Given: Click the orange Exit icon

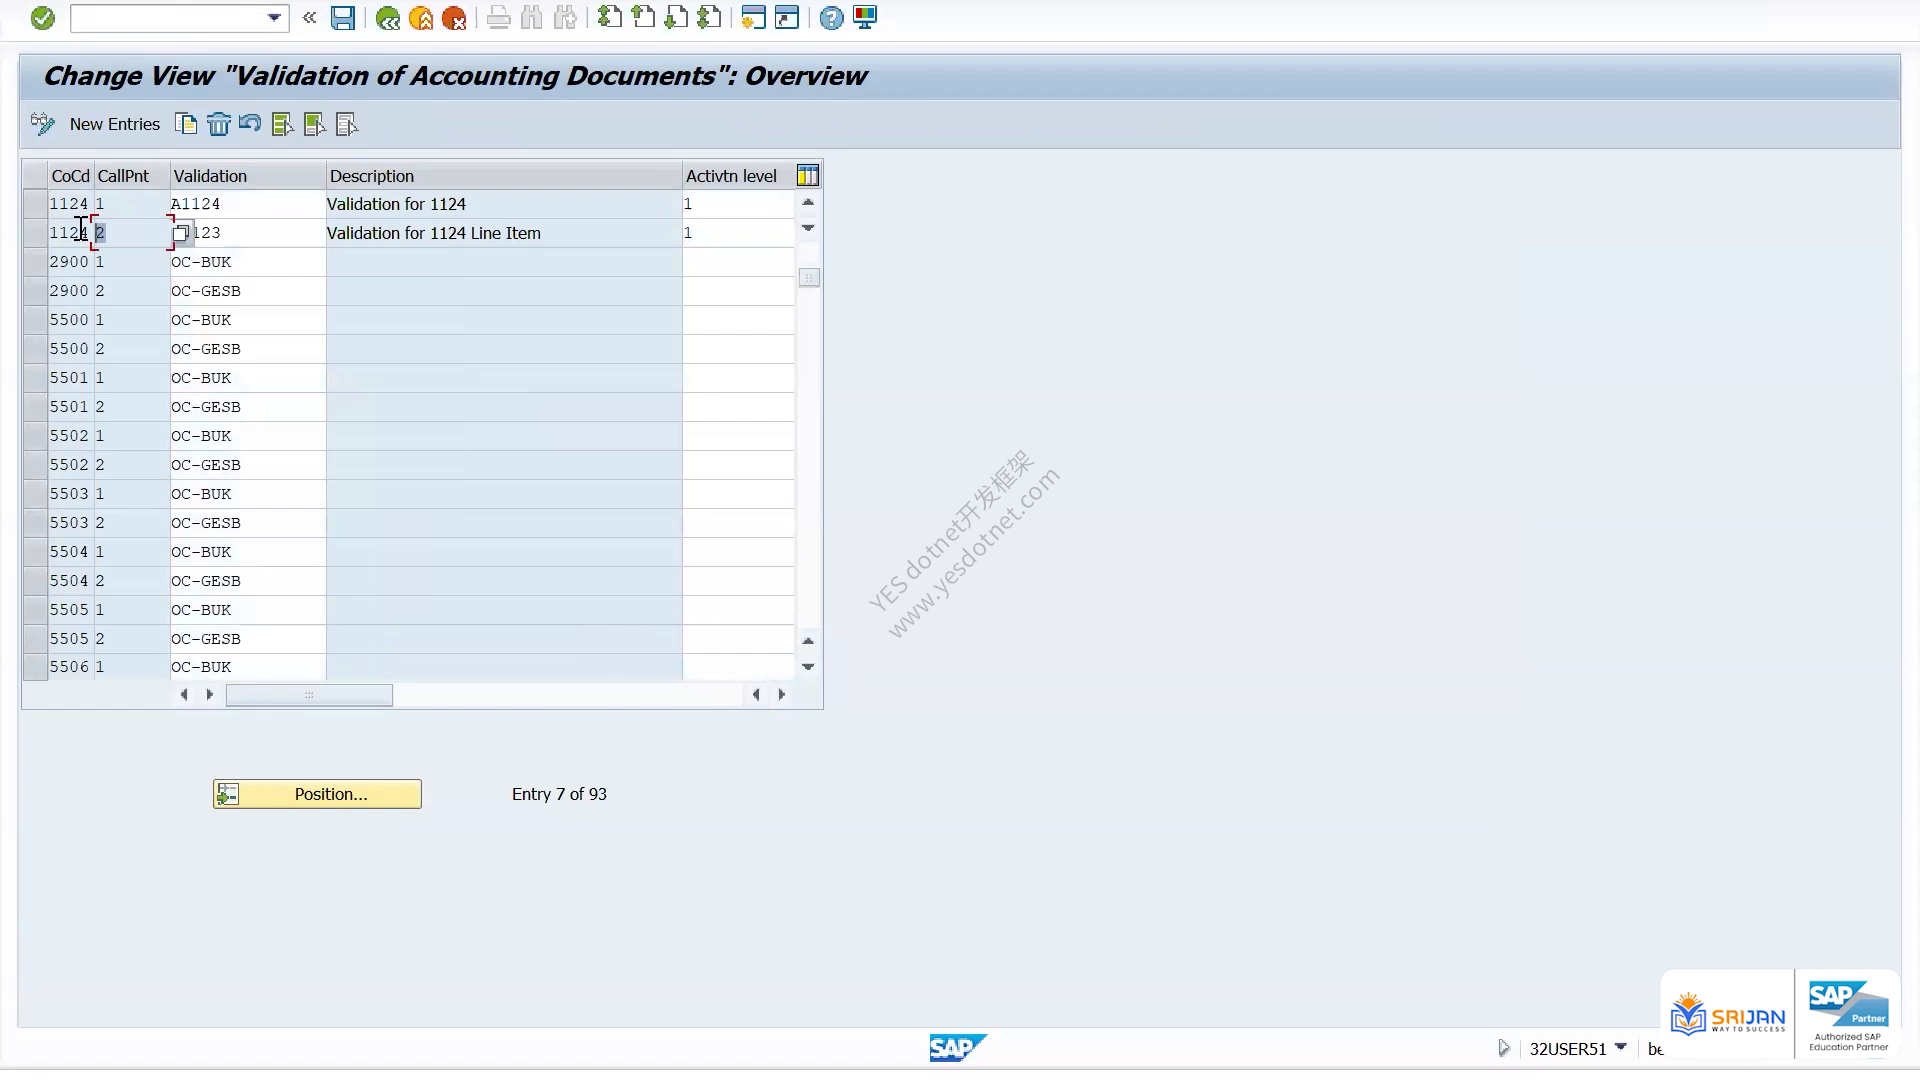Looking at the screenshot, I should point(421,18).
